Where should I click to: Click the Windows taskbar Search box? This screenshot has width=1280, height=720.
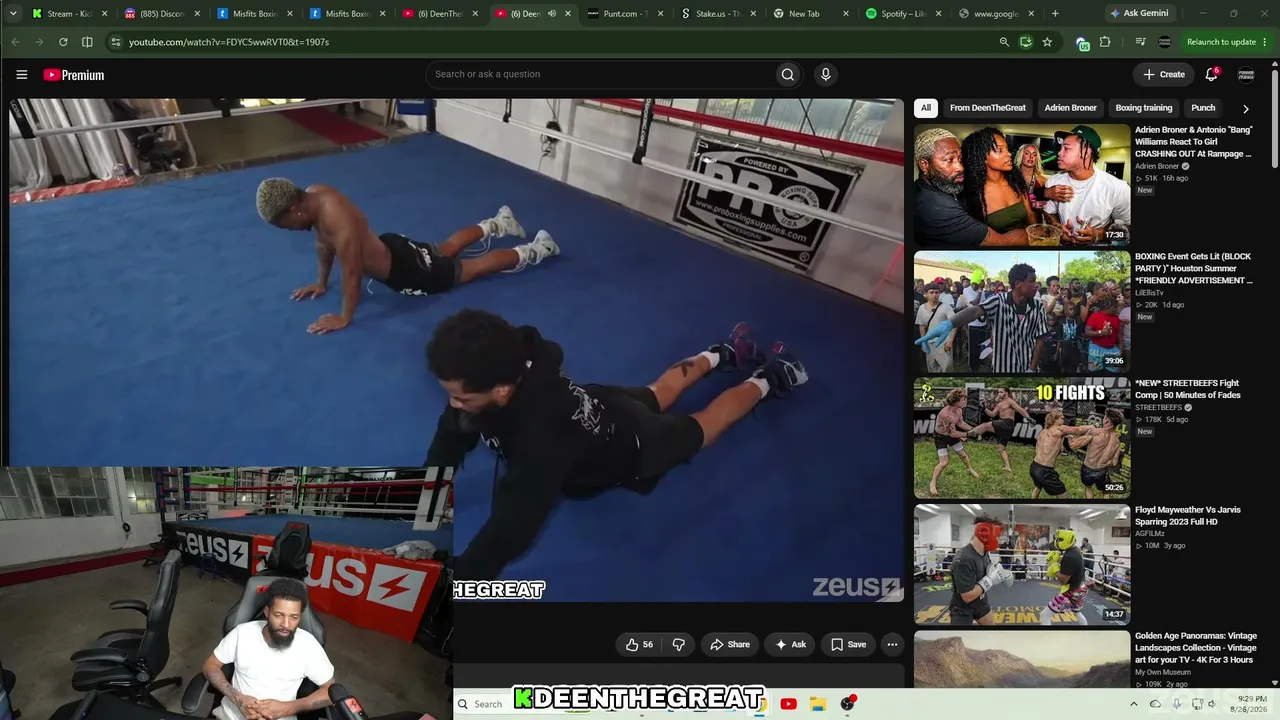point(488,704)
